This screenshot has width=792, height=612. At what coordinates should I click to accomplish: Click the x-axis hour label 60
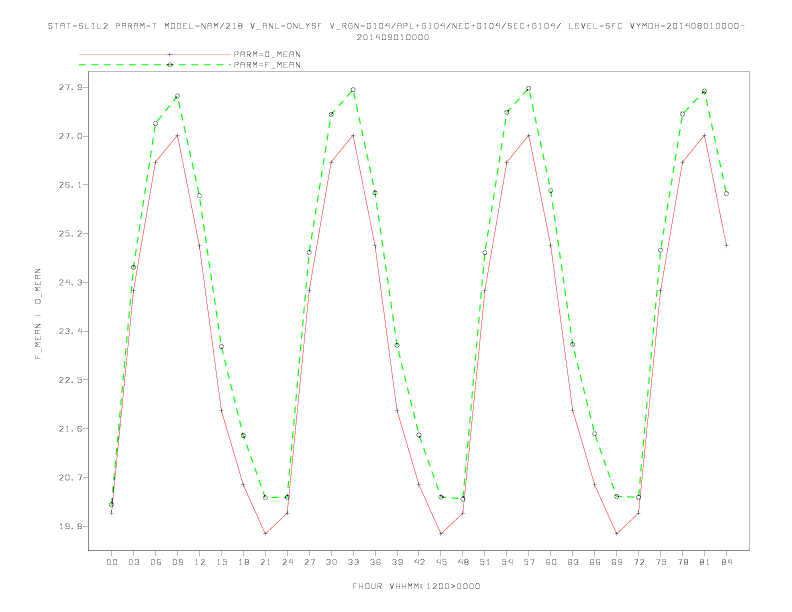[551, 562]
